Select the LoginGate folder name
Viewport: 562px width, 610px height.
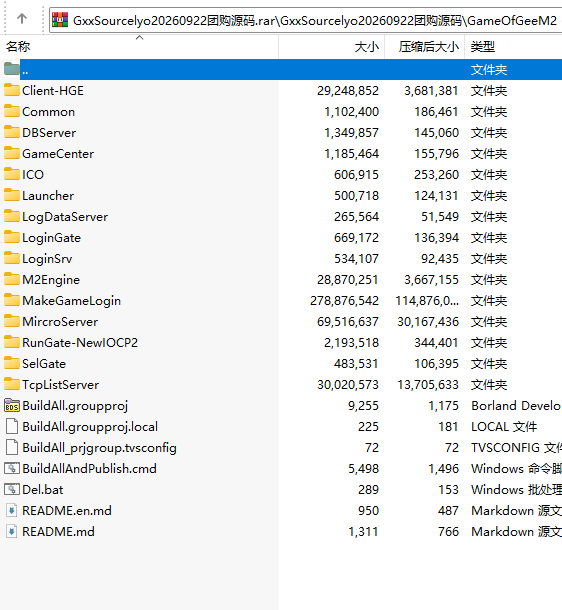click(51, 238)
